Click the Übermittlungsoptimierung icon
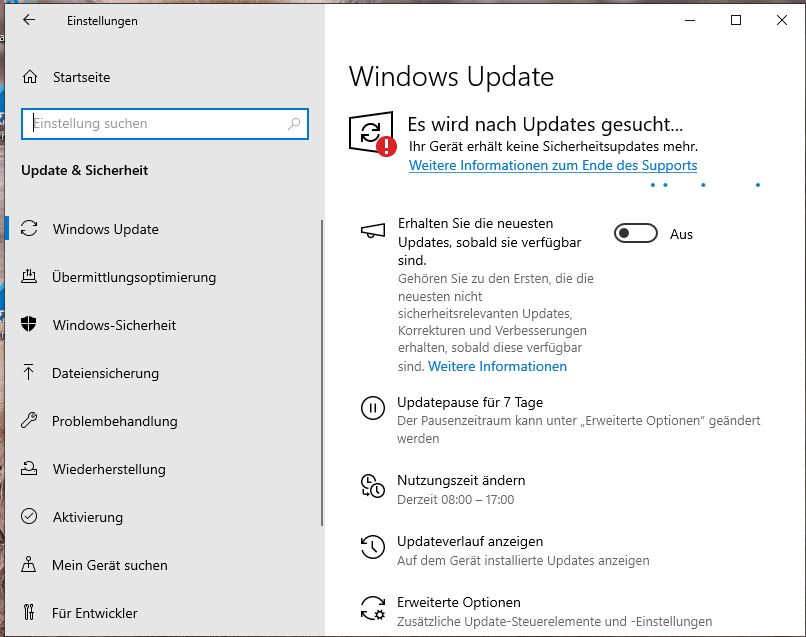 click(29, 277)
